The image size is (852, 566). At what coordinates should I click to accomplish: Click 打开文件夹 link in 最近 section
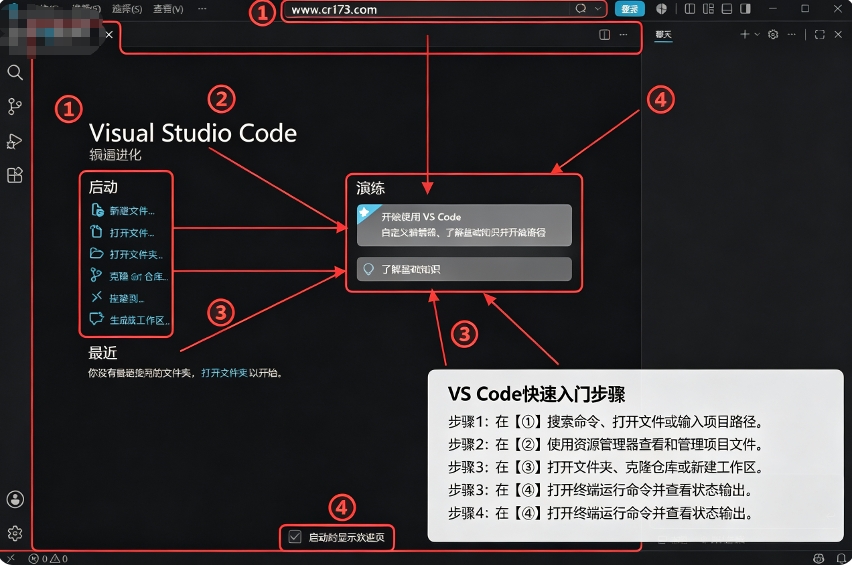pos(224,373)
